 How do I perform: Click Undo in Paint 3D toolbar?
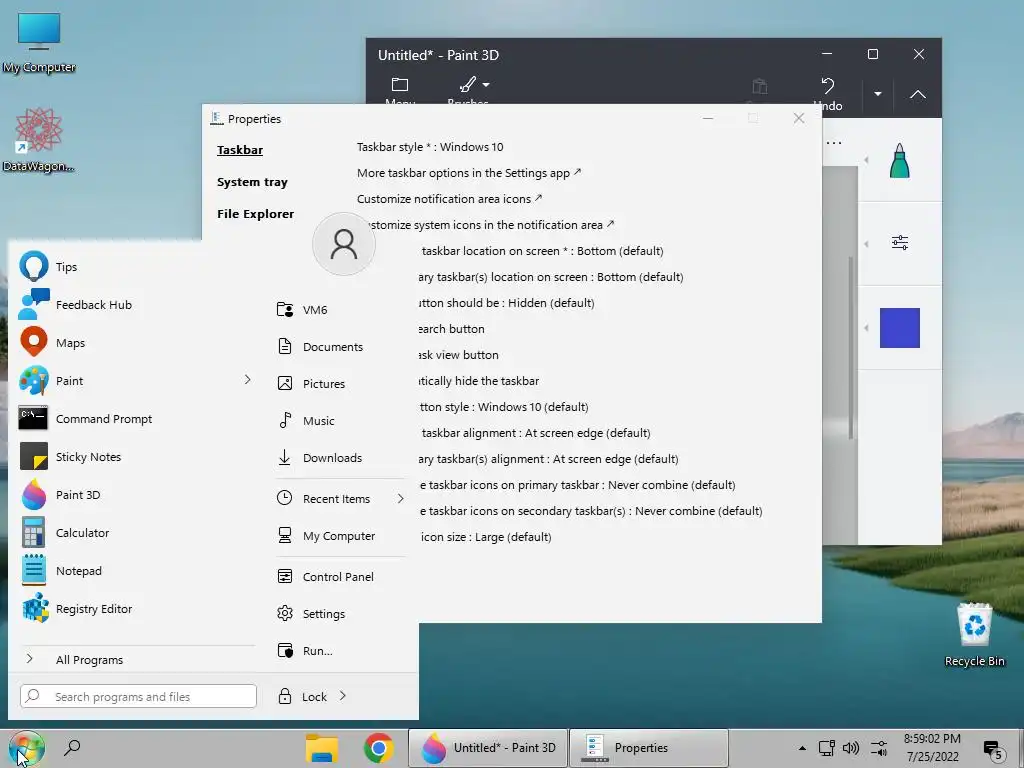[x=827, y=93]
